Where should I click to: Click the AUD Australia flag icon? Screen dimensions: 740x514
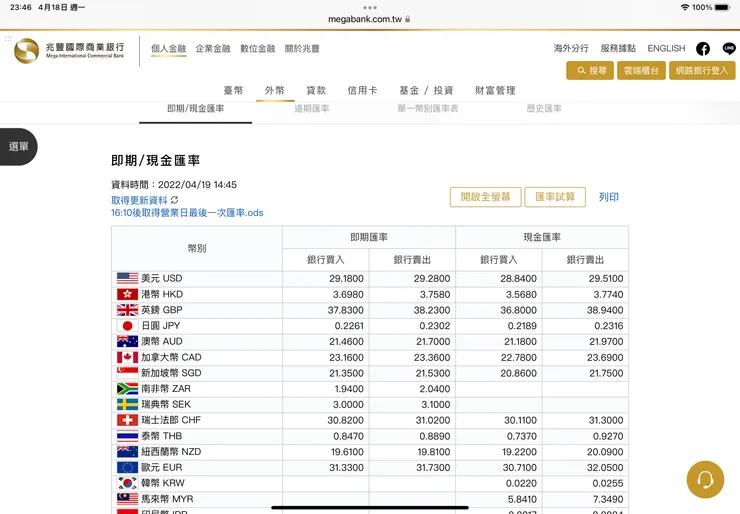click(127, 342)
